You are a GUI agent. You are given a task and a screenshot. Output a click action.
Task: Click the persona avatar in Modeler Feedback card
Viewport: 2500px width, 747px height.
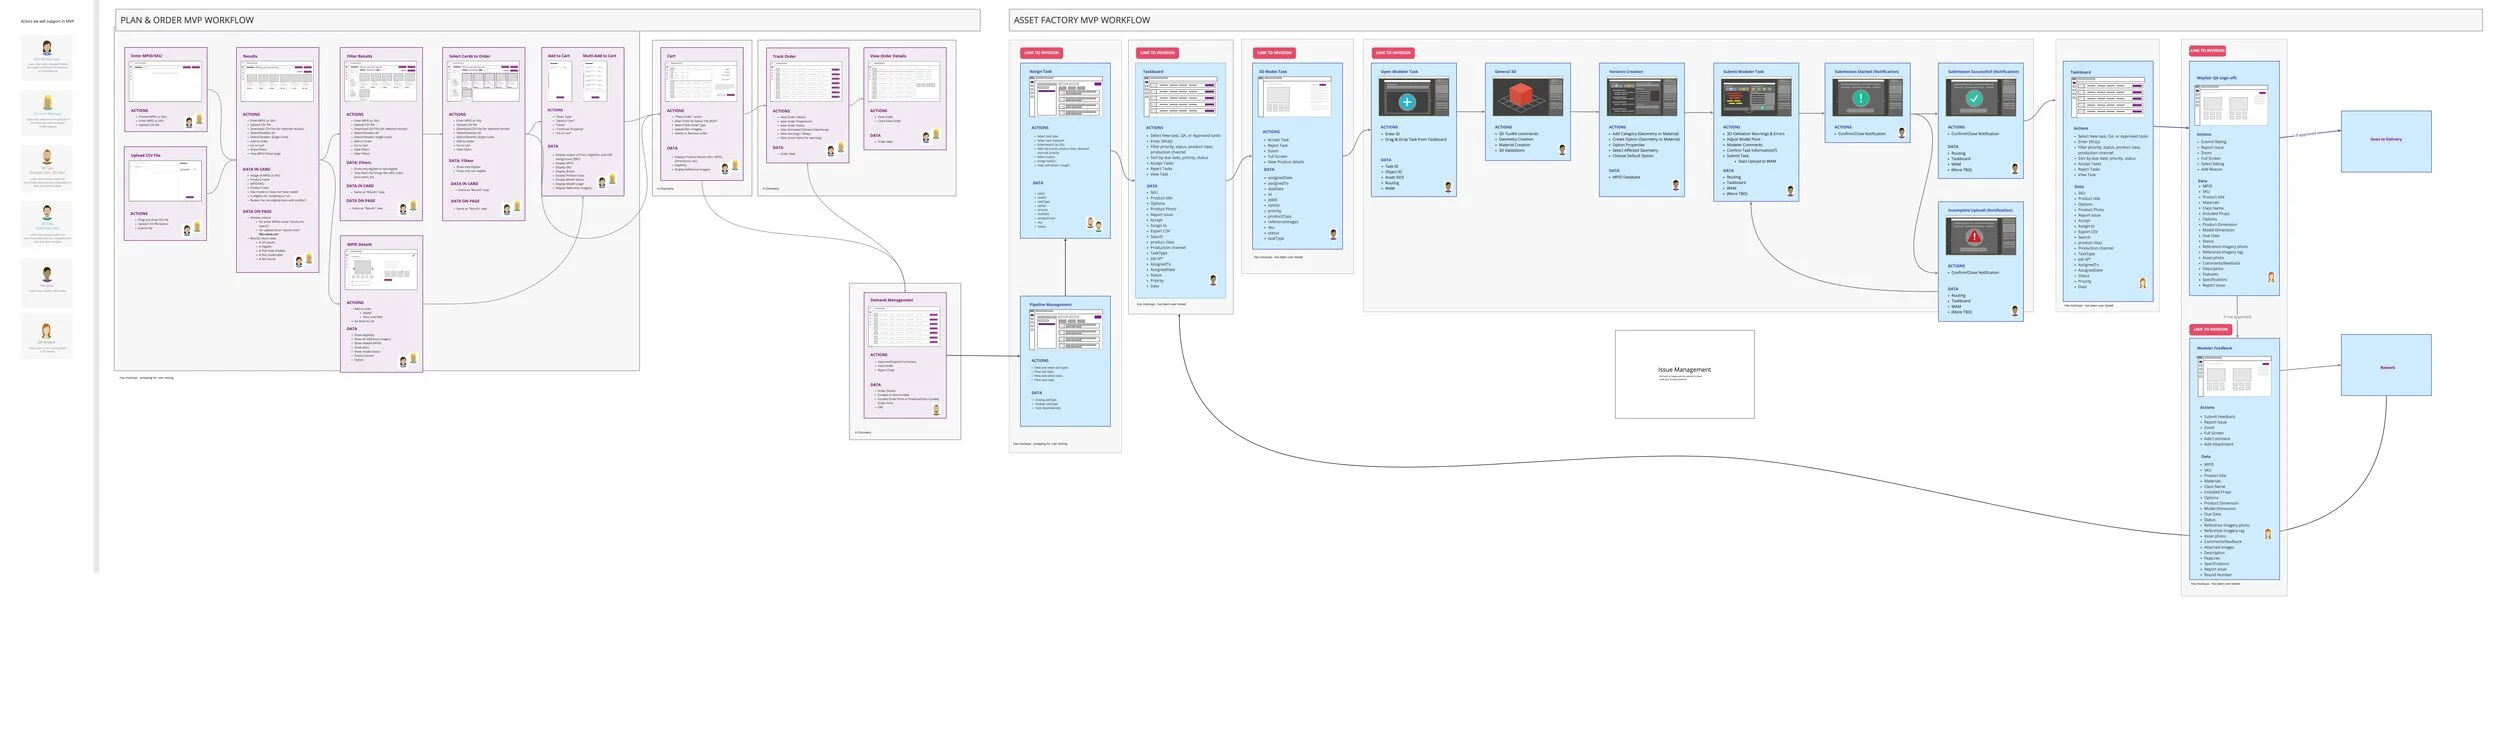click(x=2268, y=534)
